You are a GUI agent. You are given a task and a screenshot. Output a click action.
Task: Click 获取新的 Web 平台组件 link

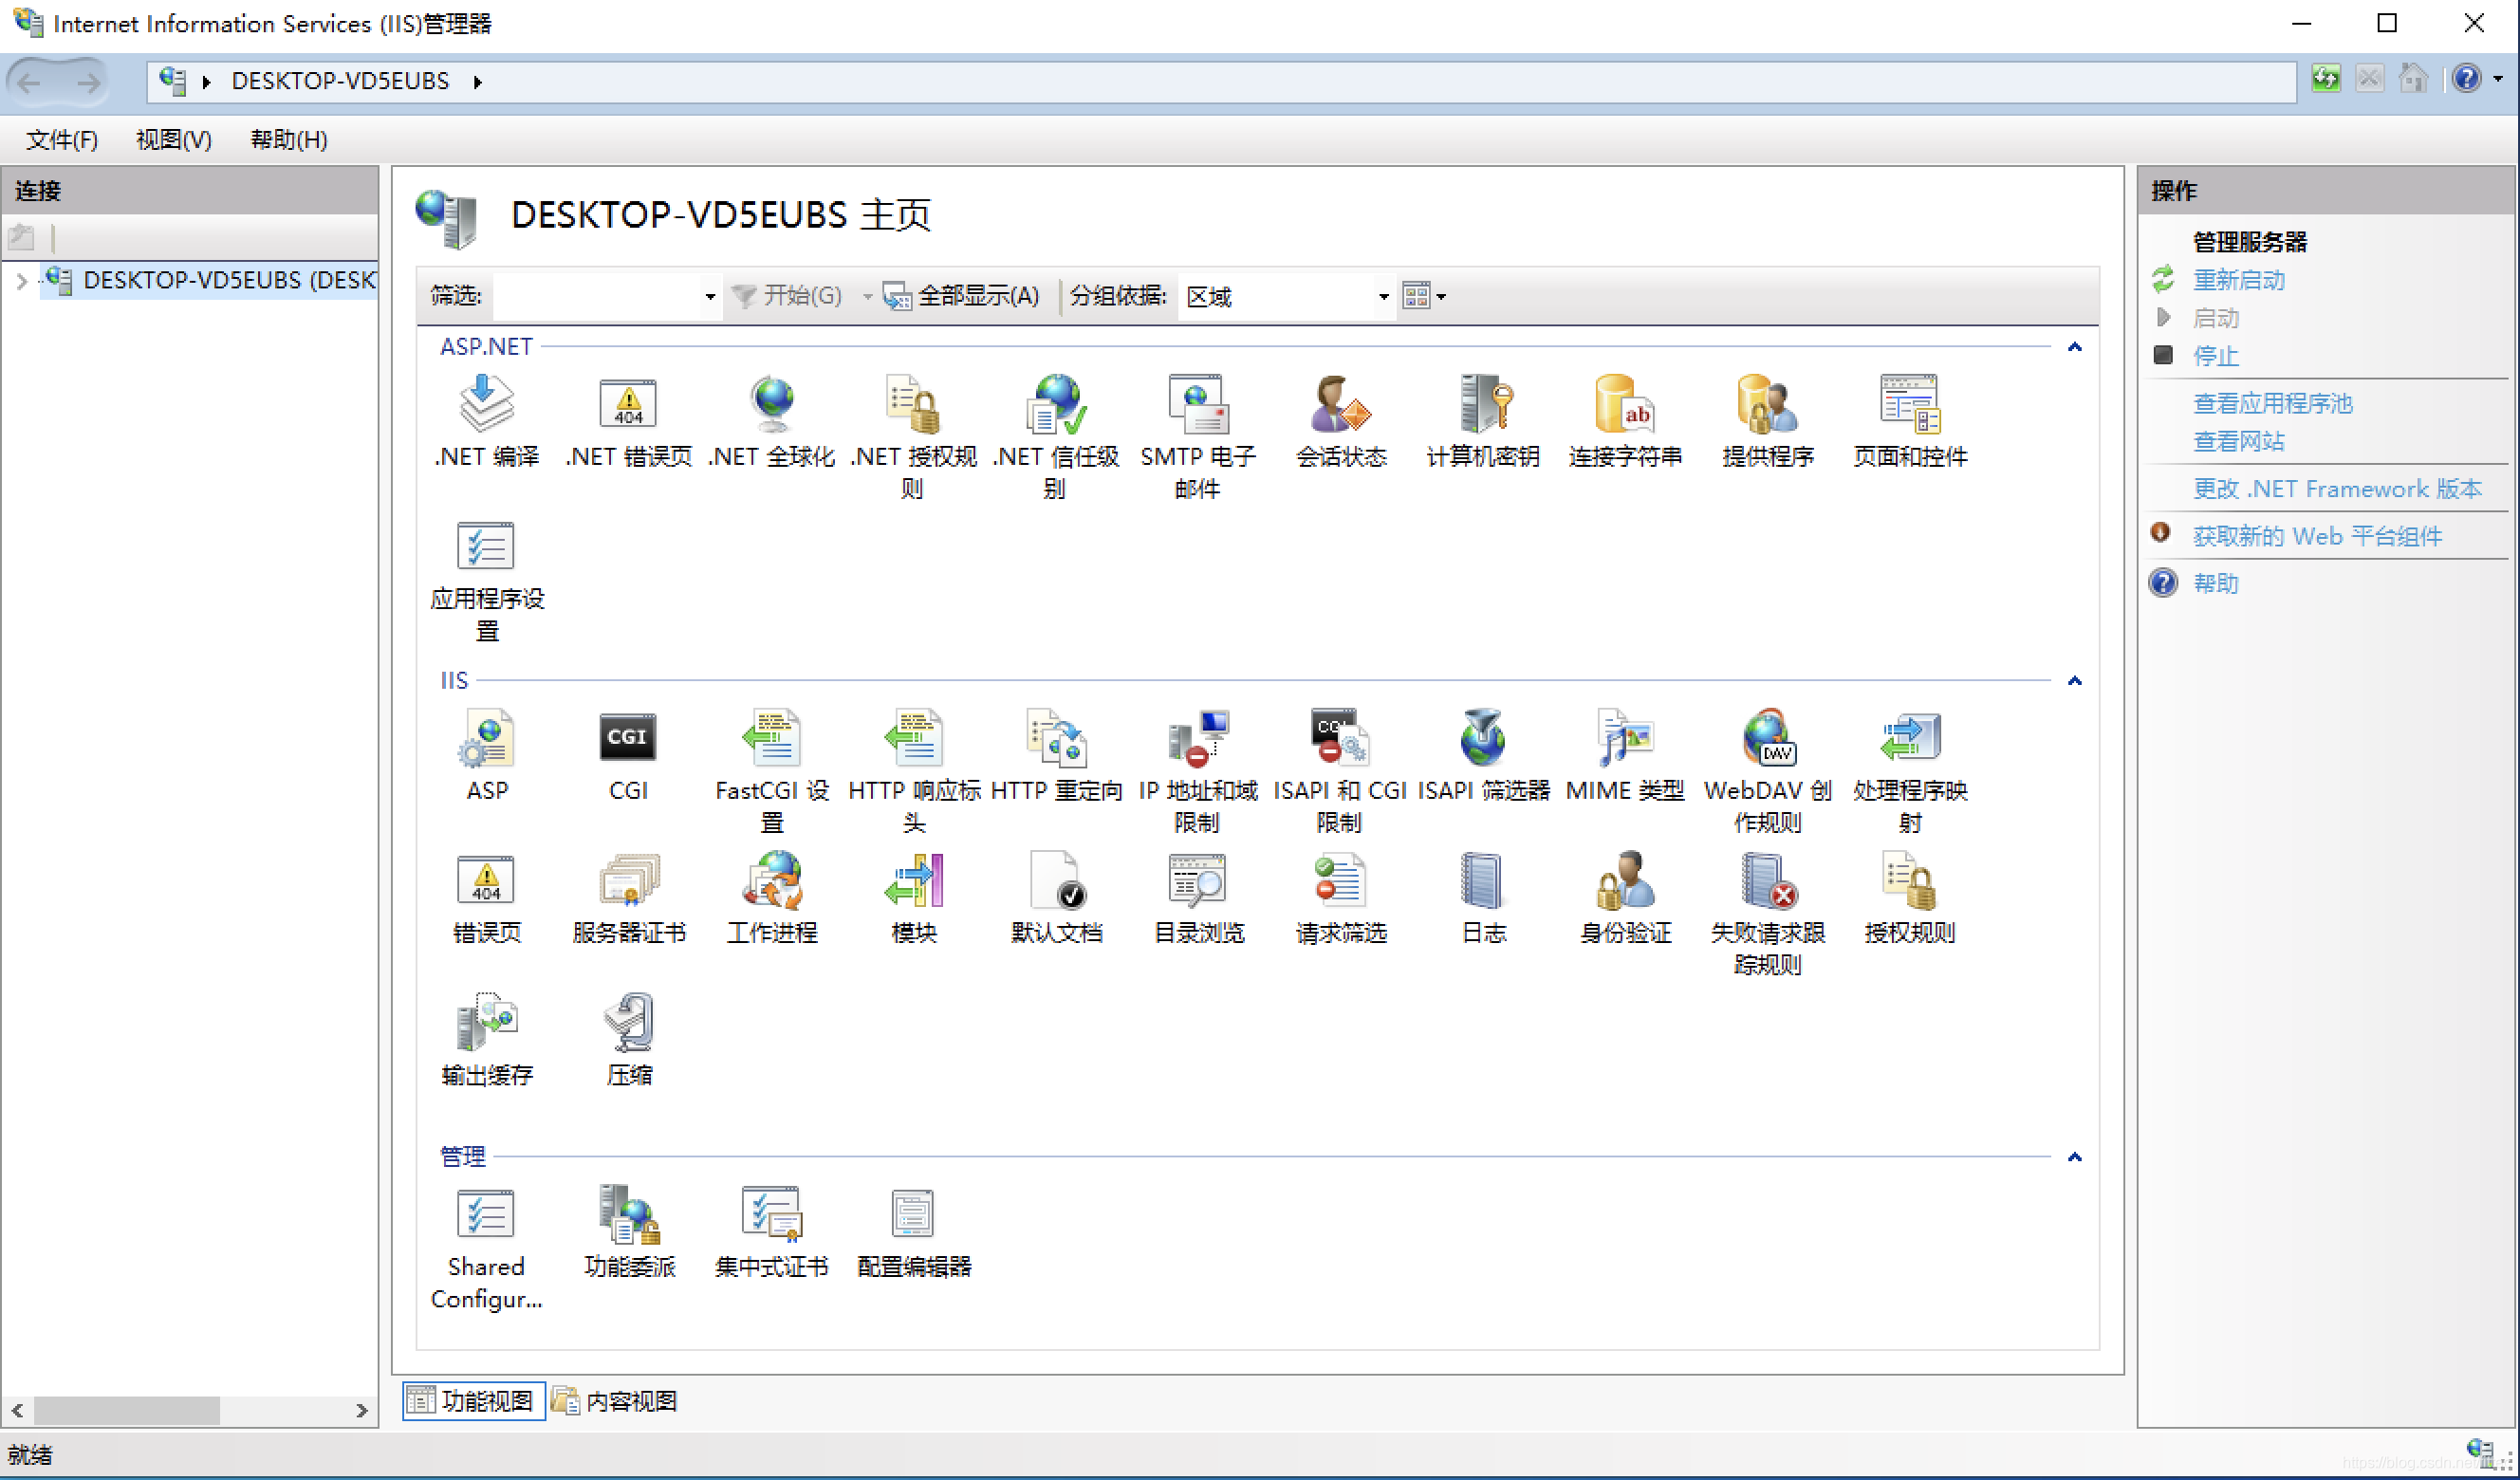pos(2317,536)
